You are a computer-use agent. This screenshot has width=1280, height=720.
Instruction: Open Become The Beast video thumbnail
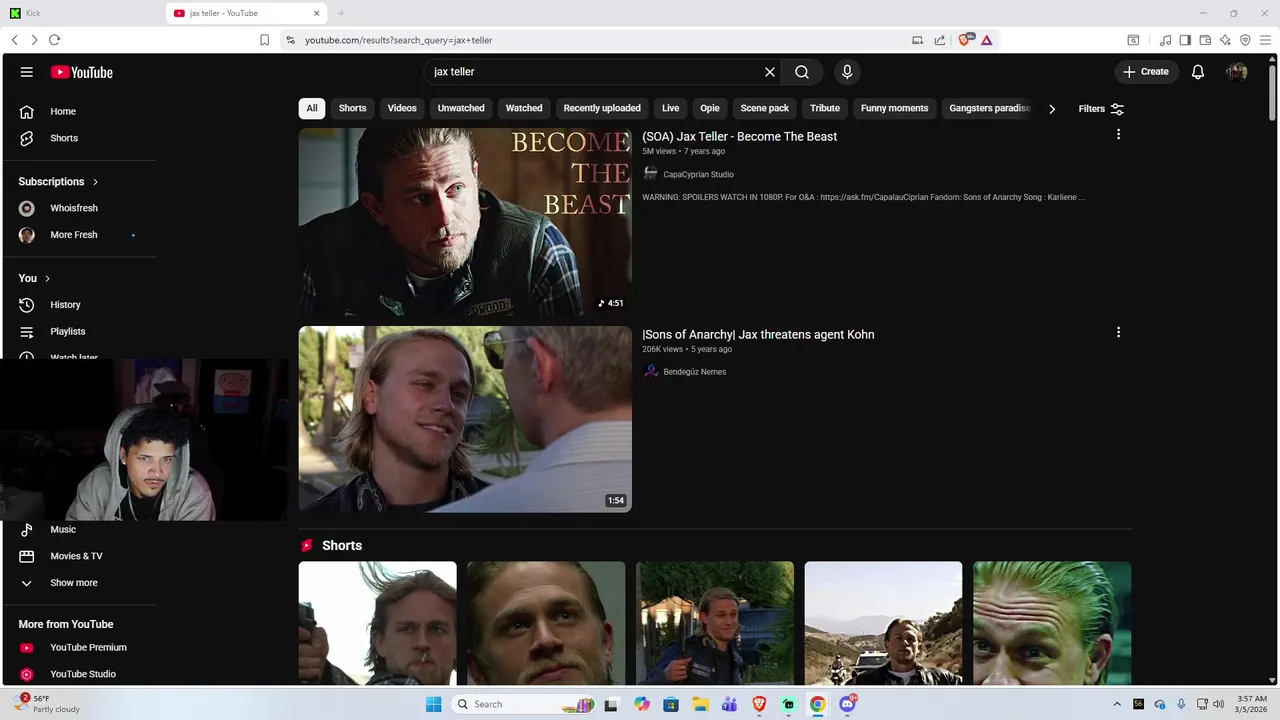tap(465, 221)
